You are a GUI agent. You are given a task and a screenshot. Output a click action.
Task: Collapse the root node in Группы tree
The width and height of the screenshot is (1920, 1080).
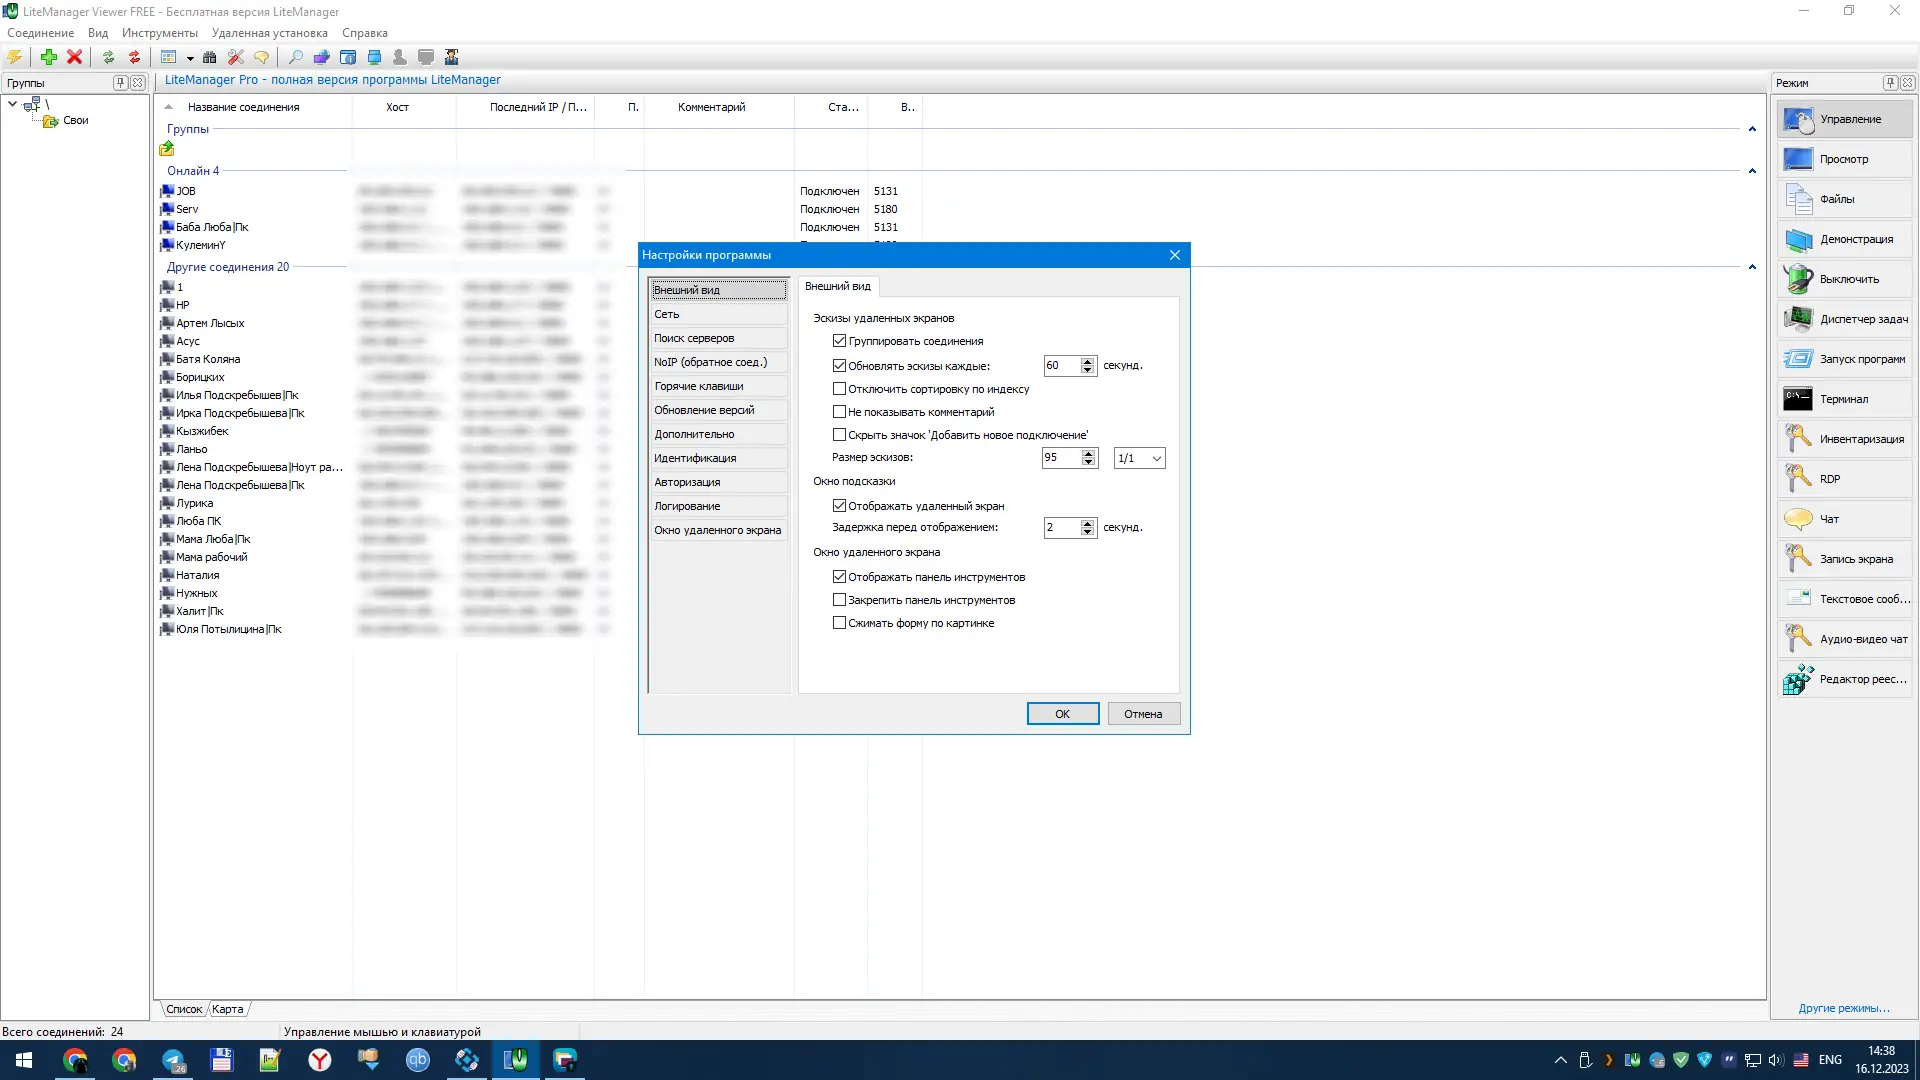[x=12, y=103]
